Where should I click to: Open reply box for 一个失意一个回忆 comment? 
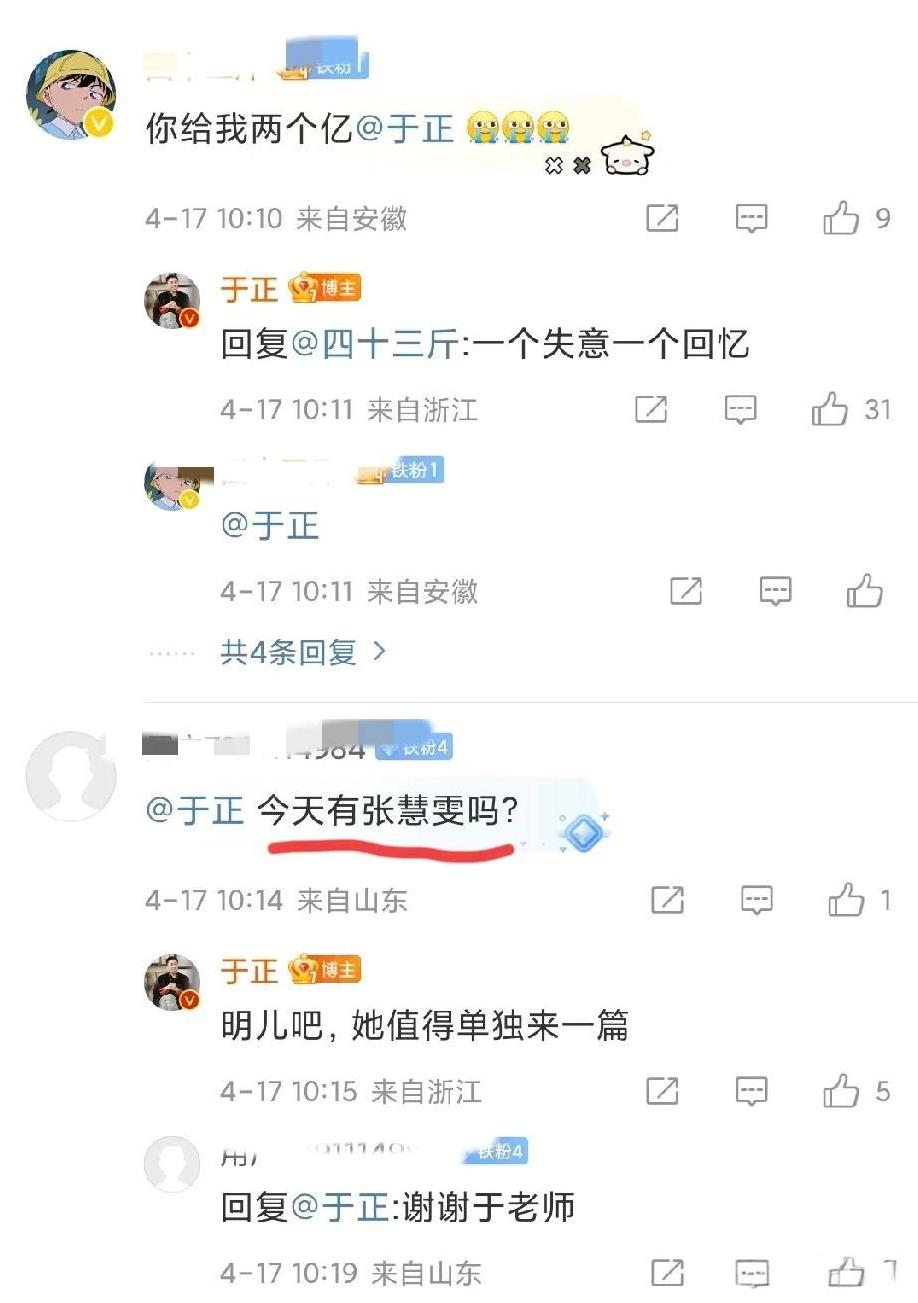(741, 409)
